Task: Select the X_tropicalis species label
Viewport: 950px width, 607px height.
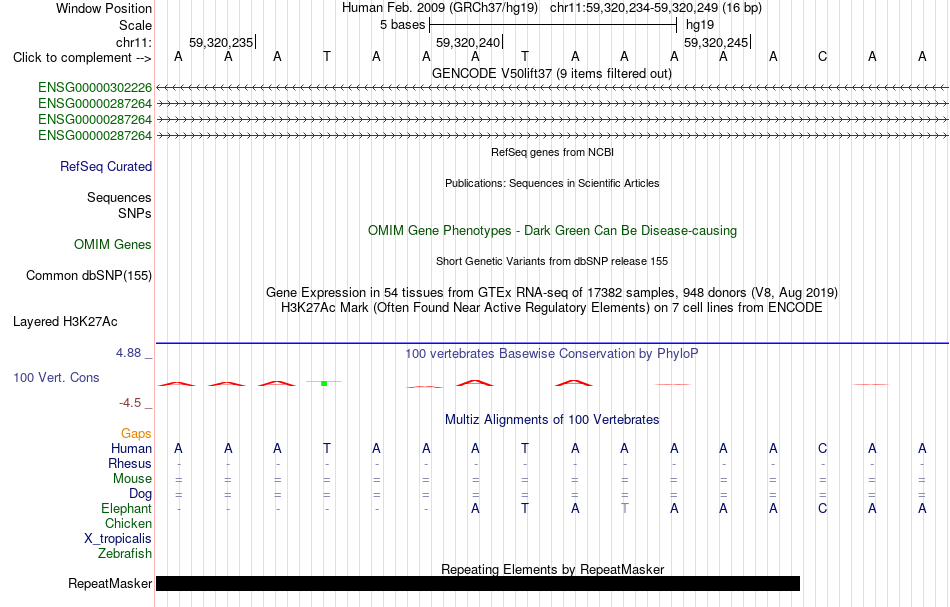Action: pyautogui.click(x=118, y=539)
